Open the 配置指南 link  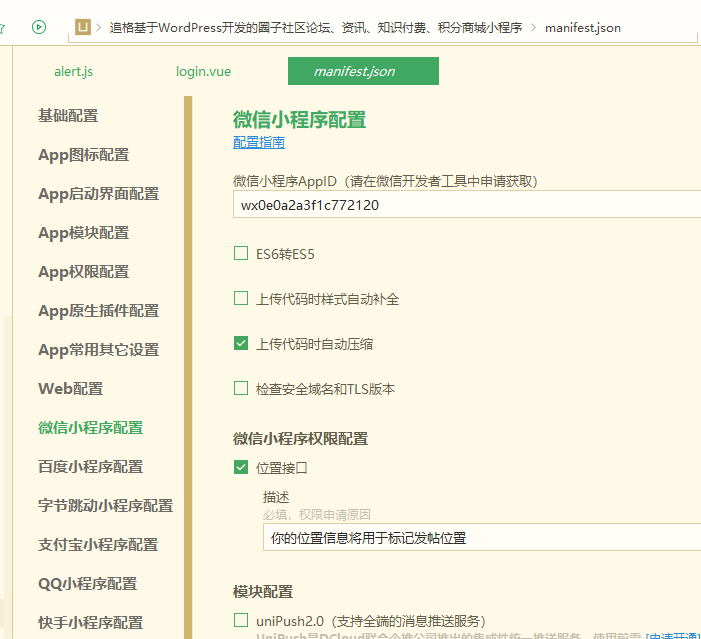point(259,142)
